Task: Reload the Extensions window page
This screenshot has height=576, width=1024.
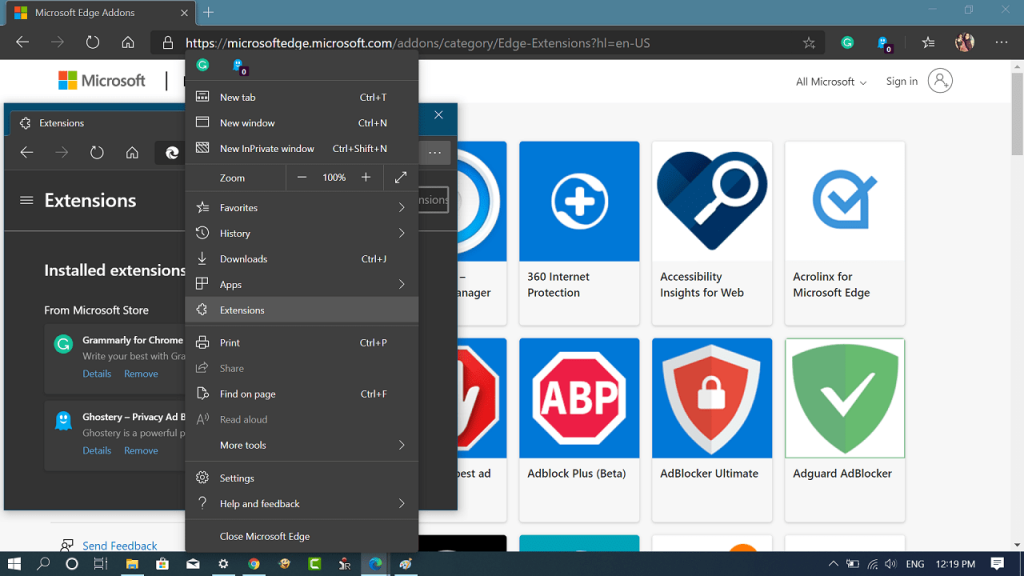Action: coord(97,153)
